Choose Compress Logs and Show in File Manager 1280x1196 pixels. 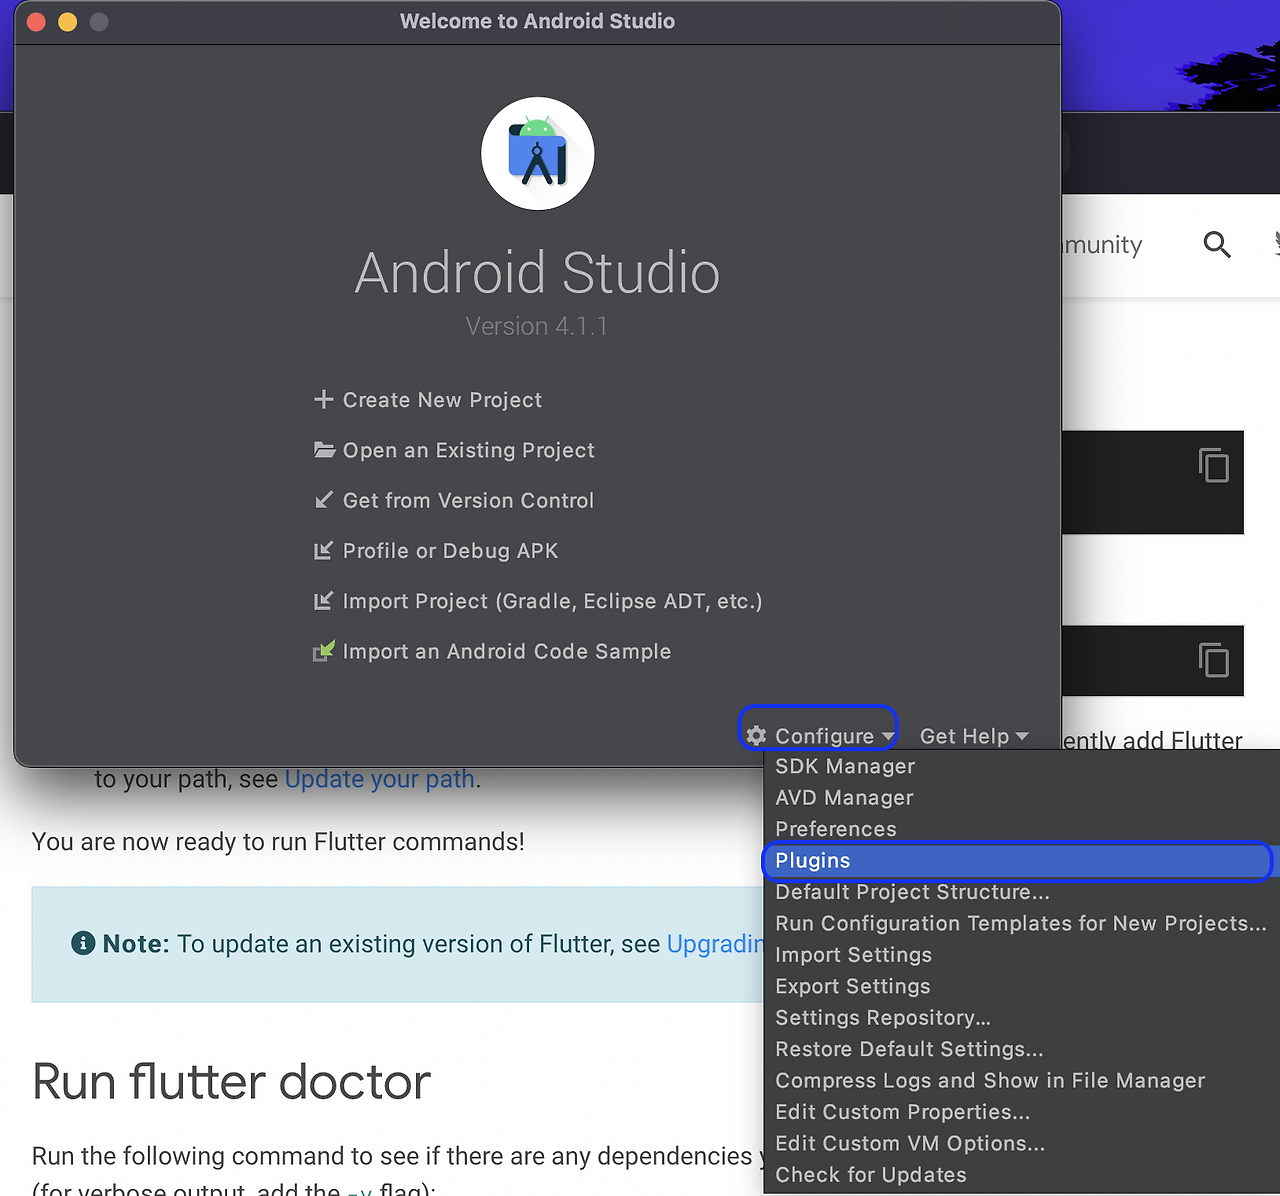coord(1021,1081)
